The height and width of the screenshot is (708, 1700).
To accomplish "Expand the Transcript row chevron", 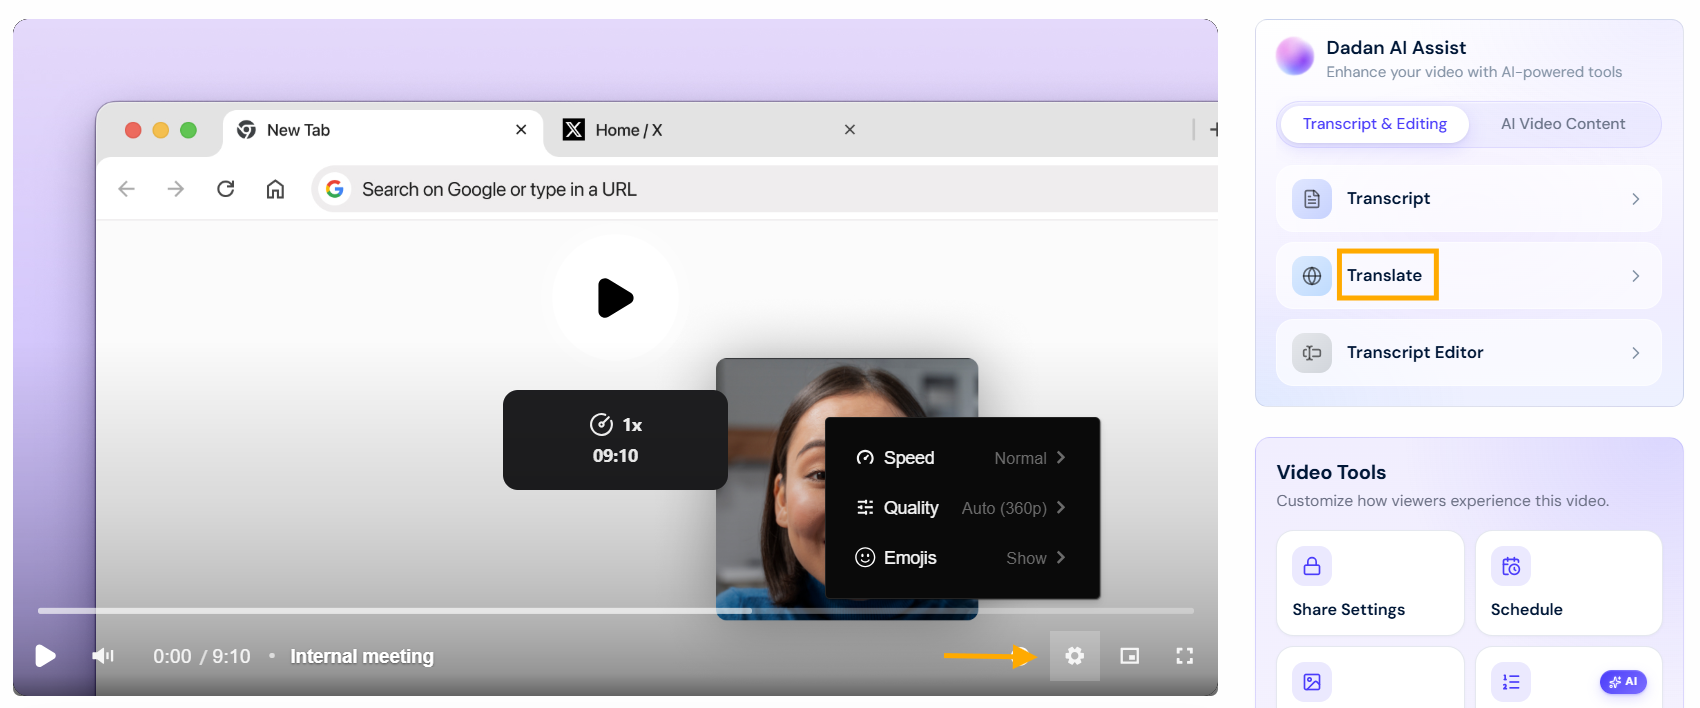I will (x=1636, y=199).
